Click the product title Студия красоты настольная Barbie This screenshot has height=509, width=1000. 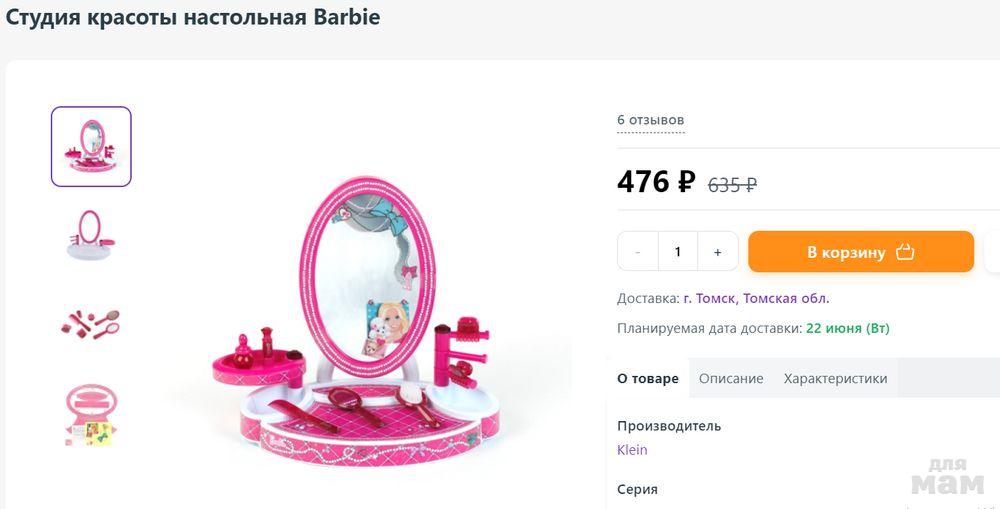193,18
